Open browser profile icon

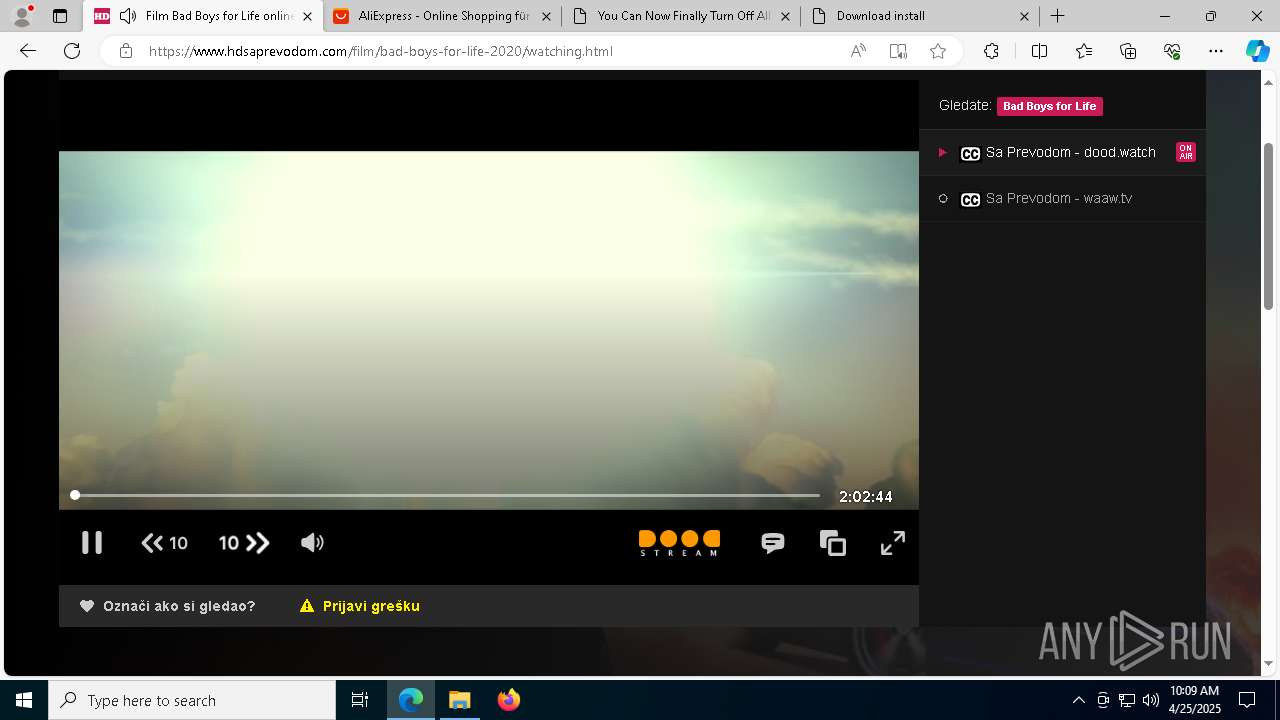click(x=22, y=16)
